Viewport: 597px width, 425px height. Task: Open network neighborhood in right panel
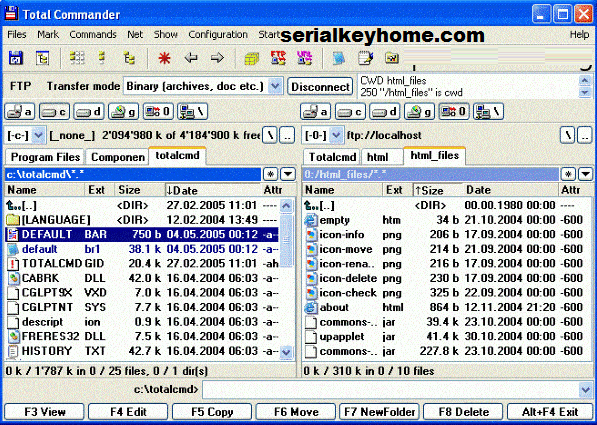(488, 112)
